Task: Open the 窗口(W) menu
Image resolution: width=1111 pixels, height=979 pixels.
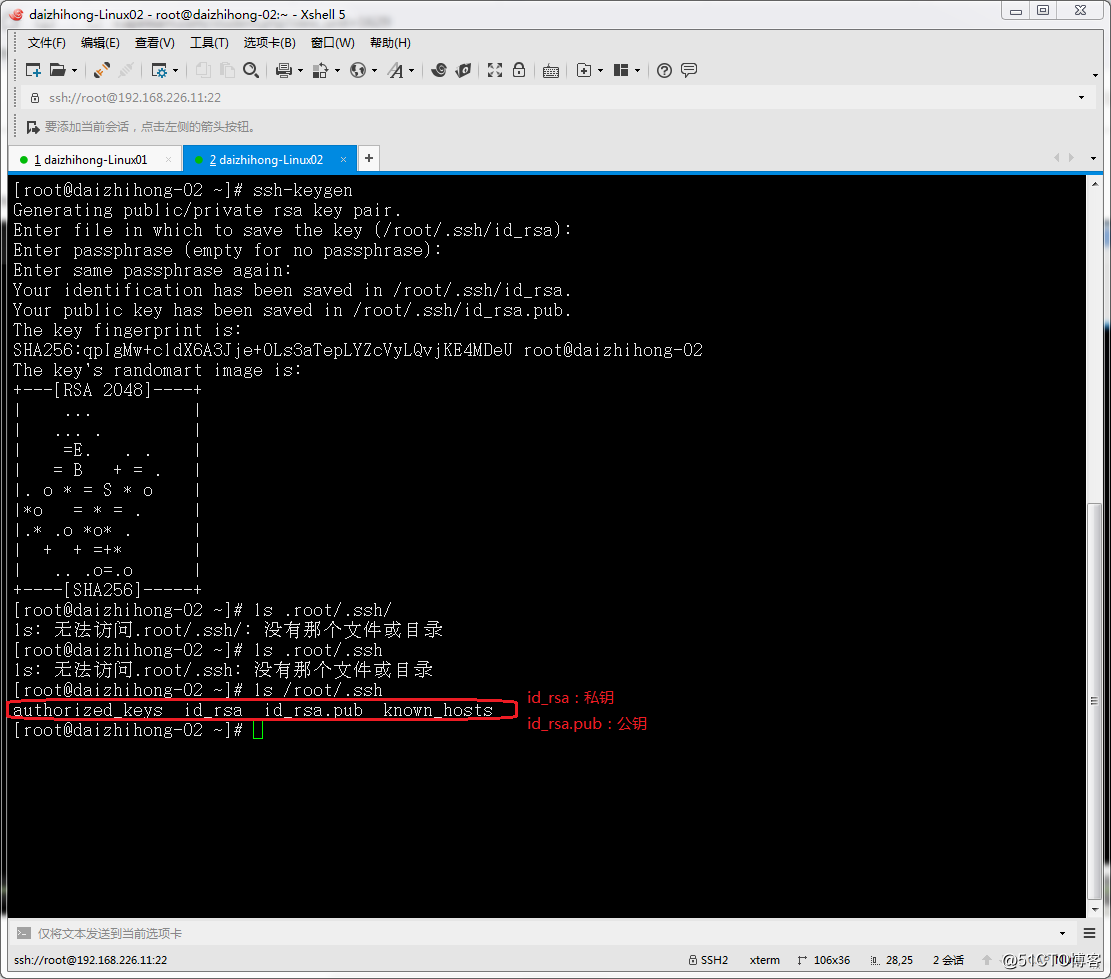Action: pyautogui.click(x=332, y=43)
